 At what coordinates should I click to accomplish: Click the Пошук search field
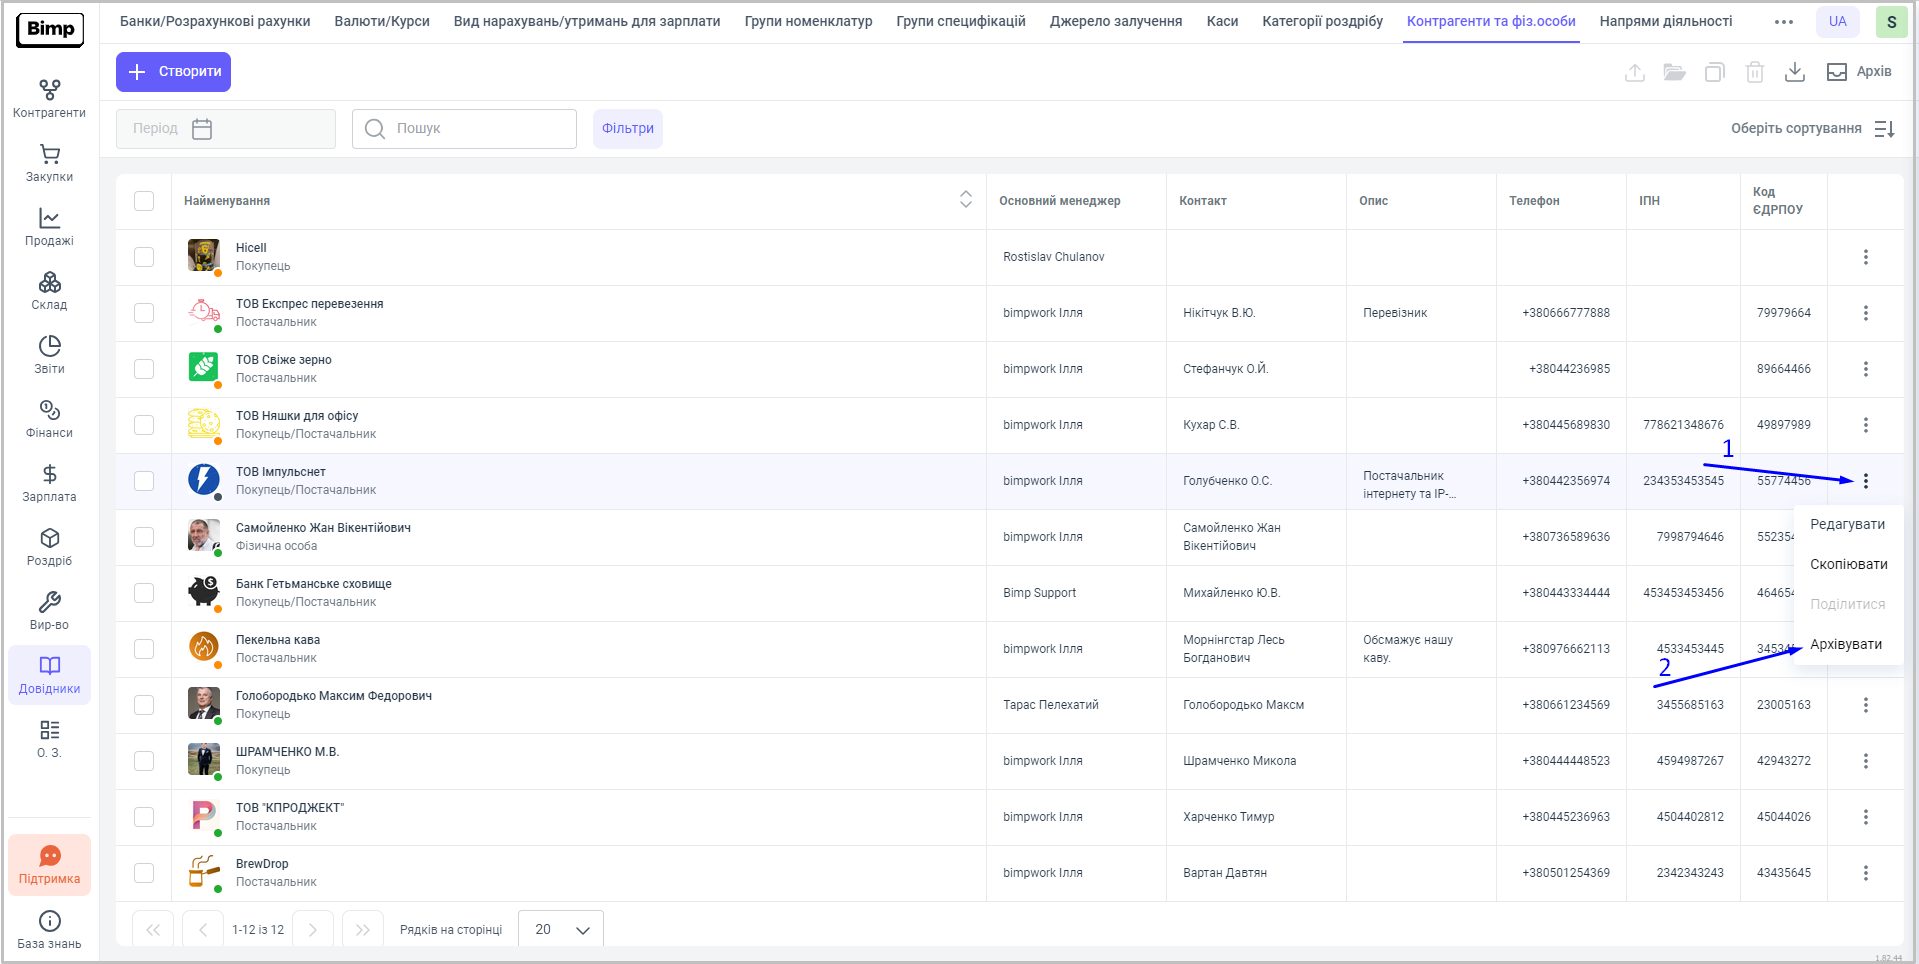pyautogui.click(x=464, y=129)
